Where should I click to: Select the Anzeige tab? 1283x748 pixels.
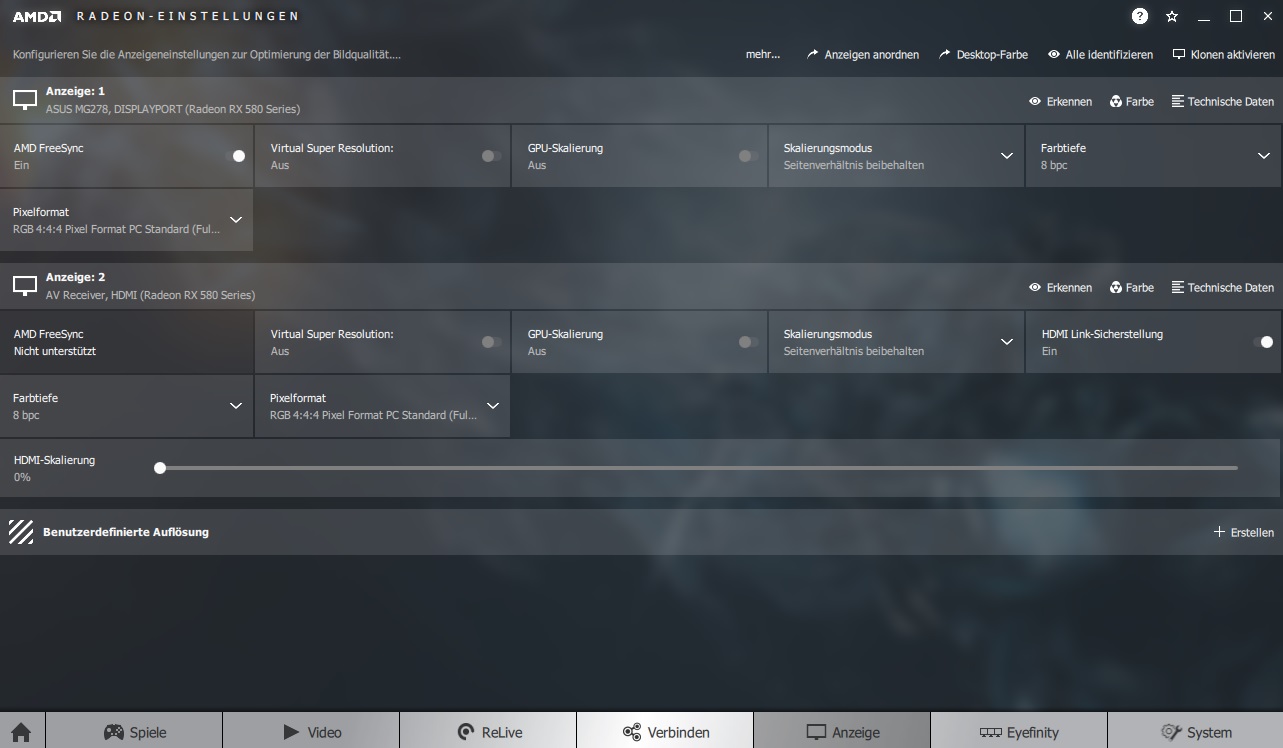click(x=842, y=731)
